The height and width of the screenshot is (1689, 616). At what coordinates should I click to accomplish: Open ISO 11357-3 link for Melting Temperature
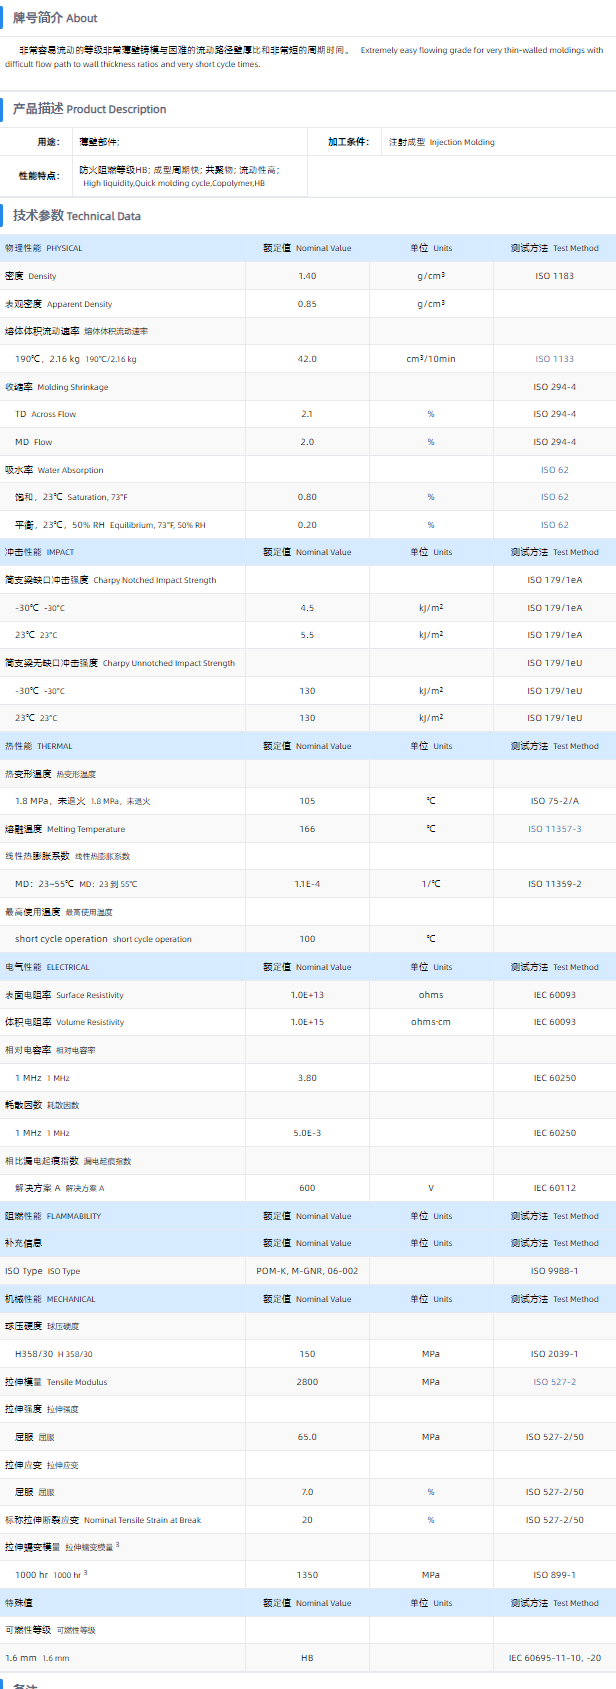[x=554, y=829]
